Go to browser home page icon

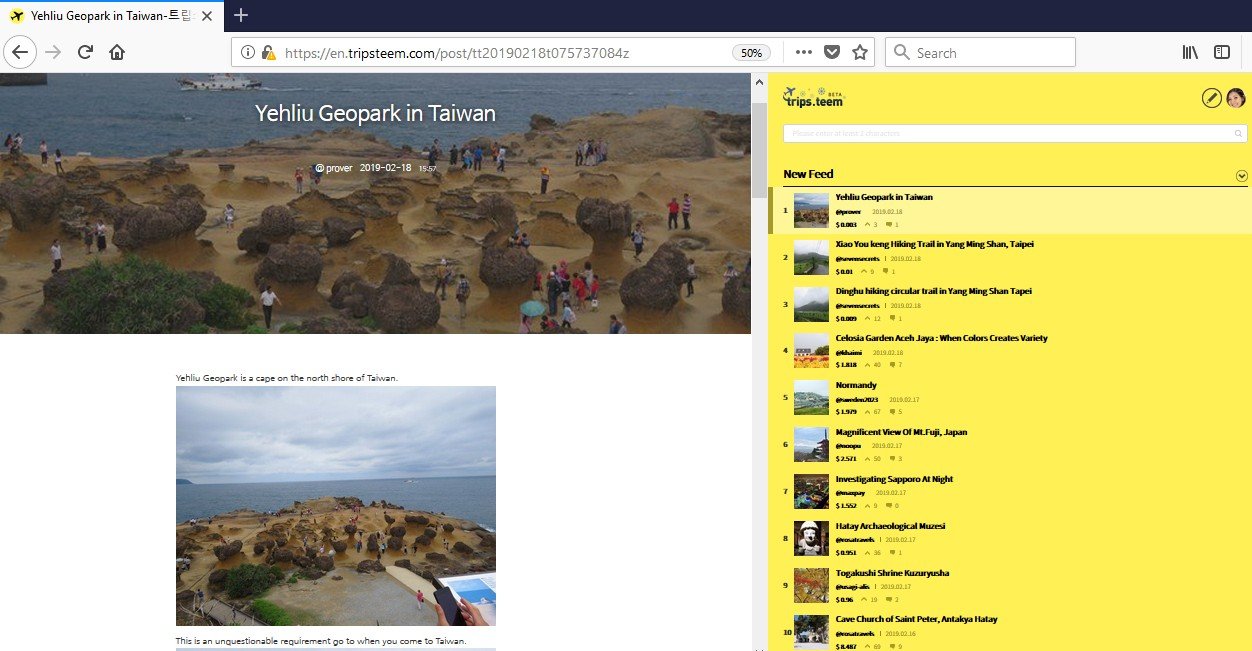(x=117, y=52)
